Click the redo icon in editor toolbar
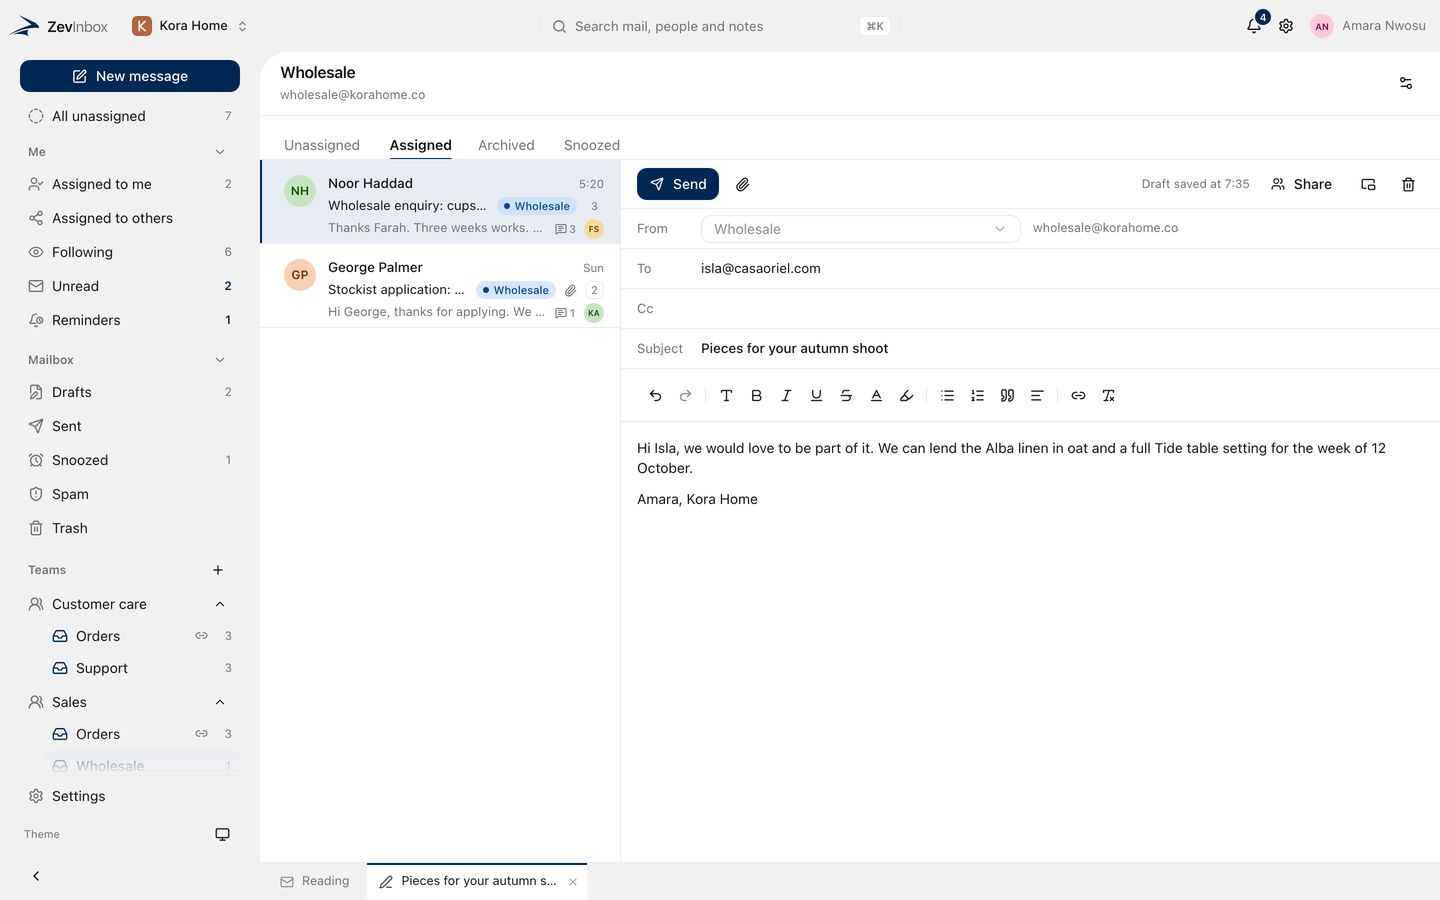 pyautogui.click(x=685, y=396)
